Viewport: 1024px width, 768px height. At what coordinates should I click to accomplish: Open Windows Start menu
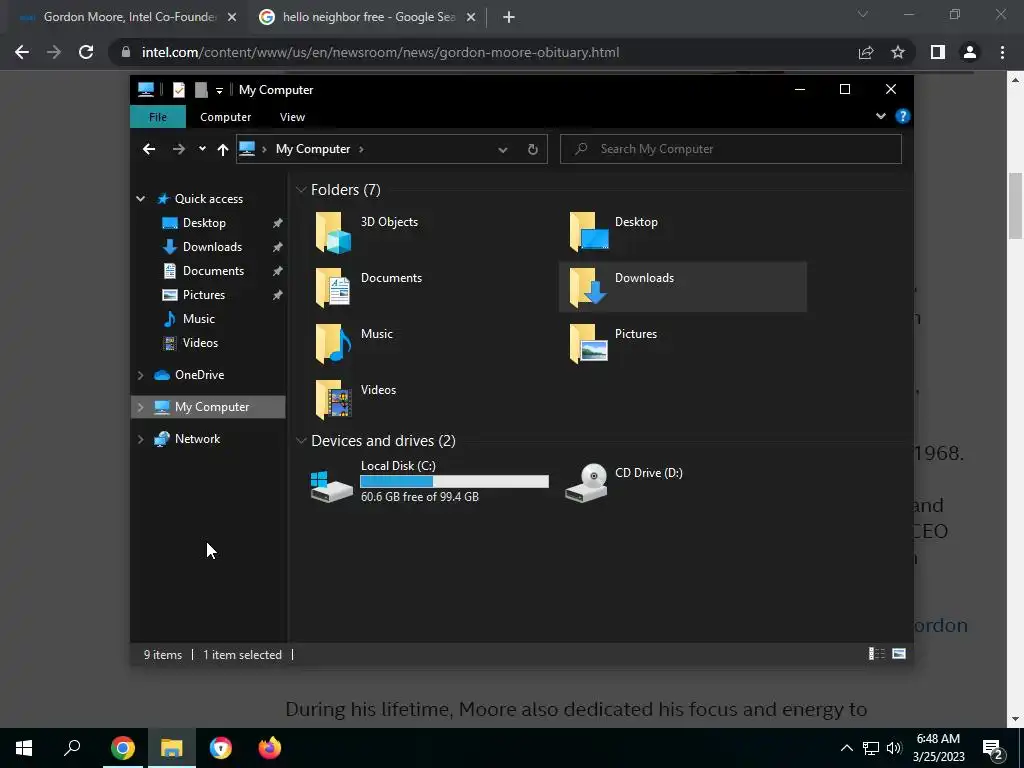(24, 748)
